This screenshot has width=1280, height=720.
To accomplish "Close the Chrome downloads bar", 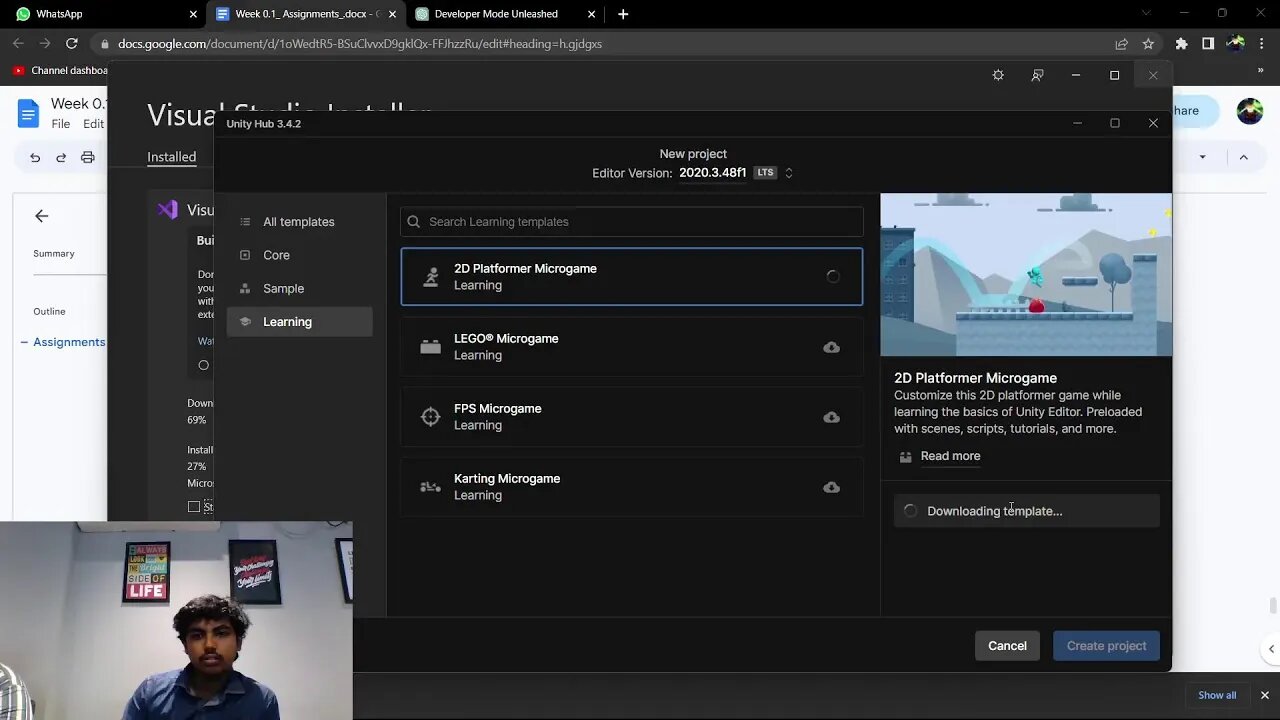I will (1264, 695).
